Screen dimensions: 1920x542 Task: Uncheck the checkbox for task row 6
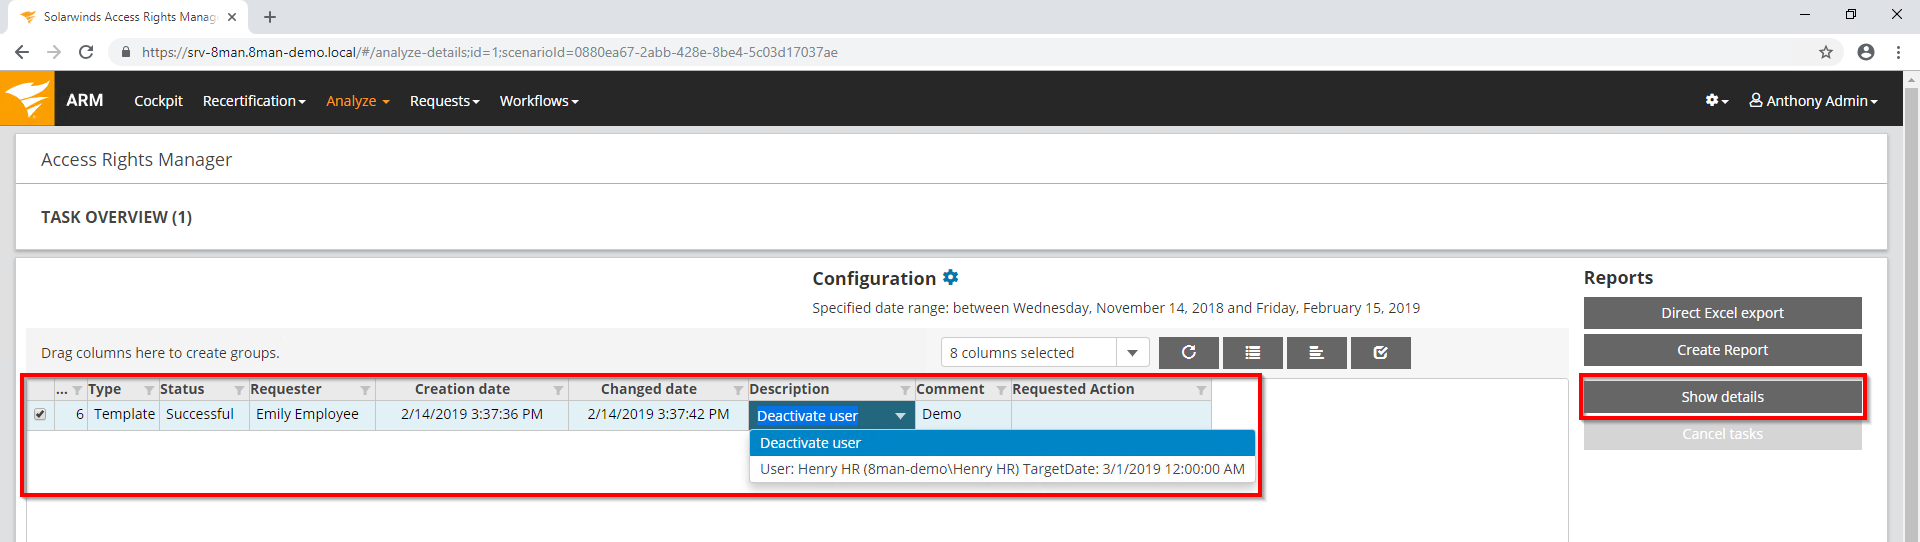(40, 414)
